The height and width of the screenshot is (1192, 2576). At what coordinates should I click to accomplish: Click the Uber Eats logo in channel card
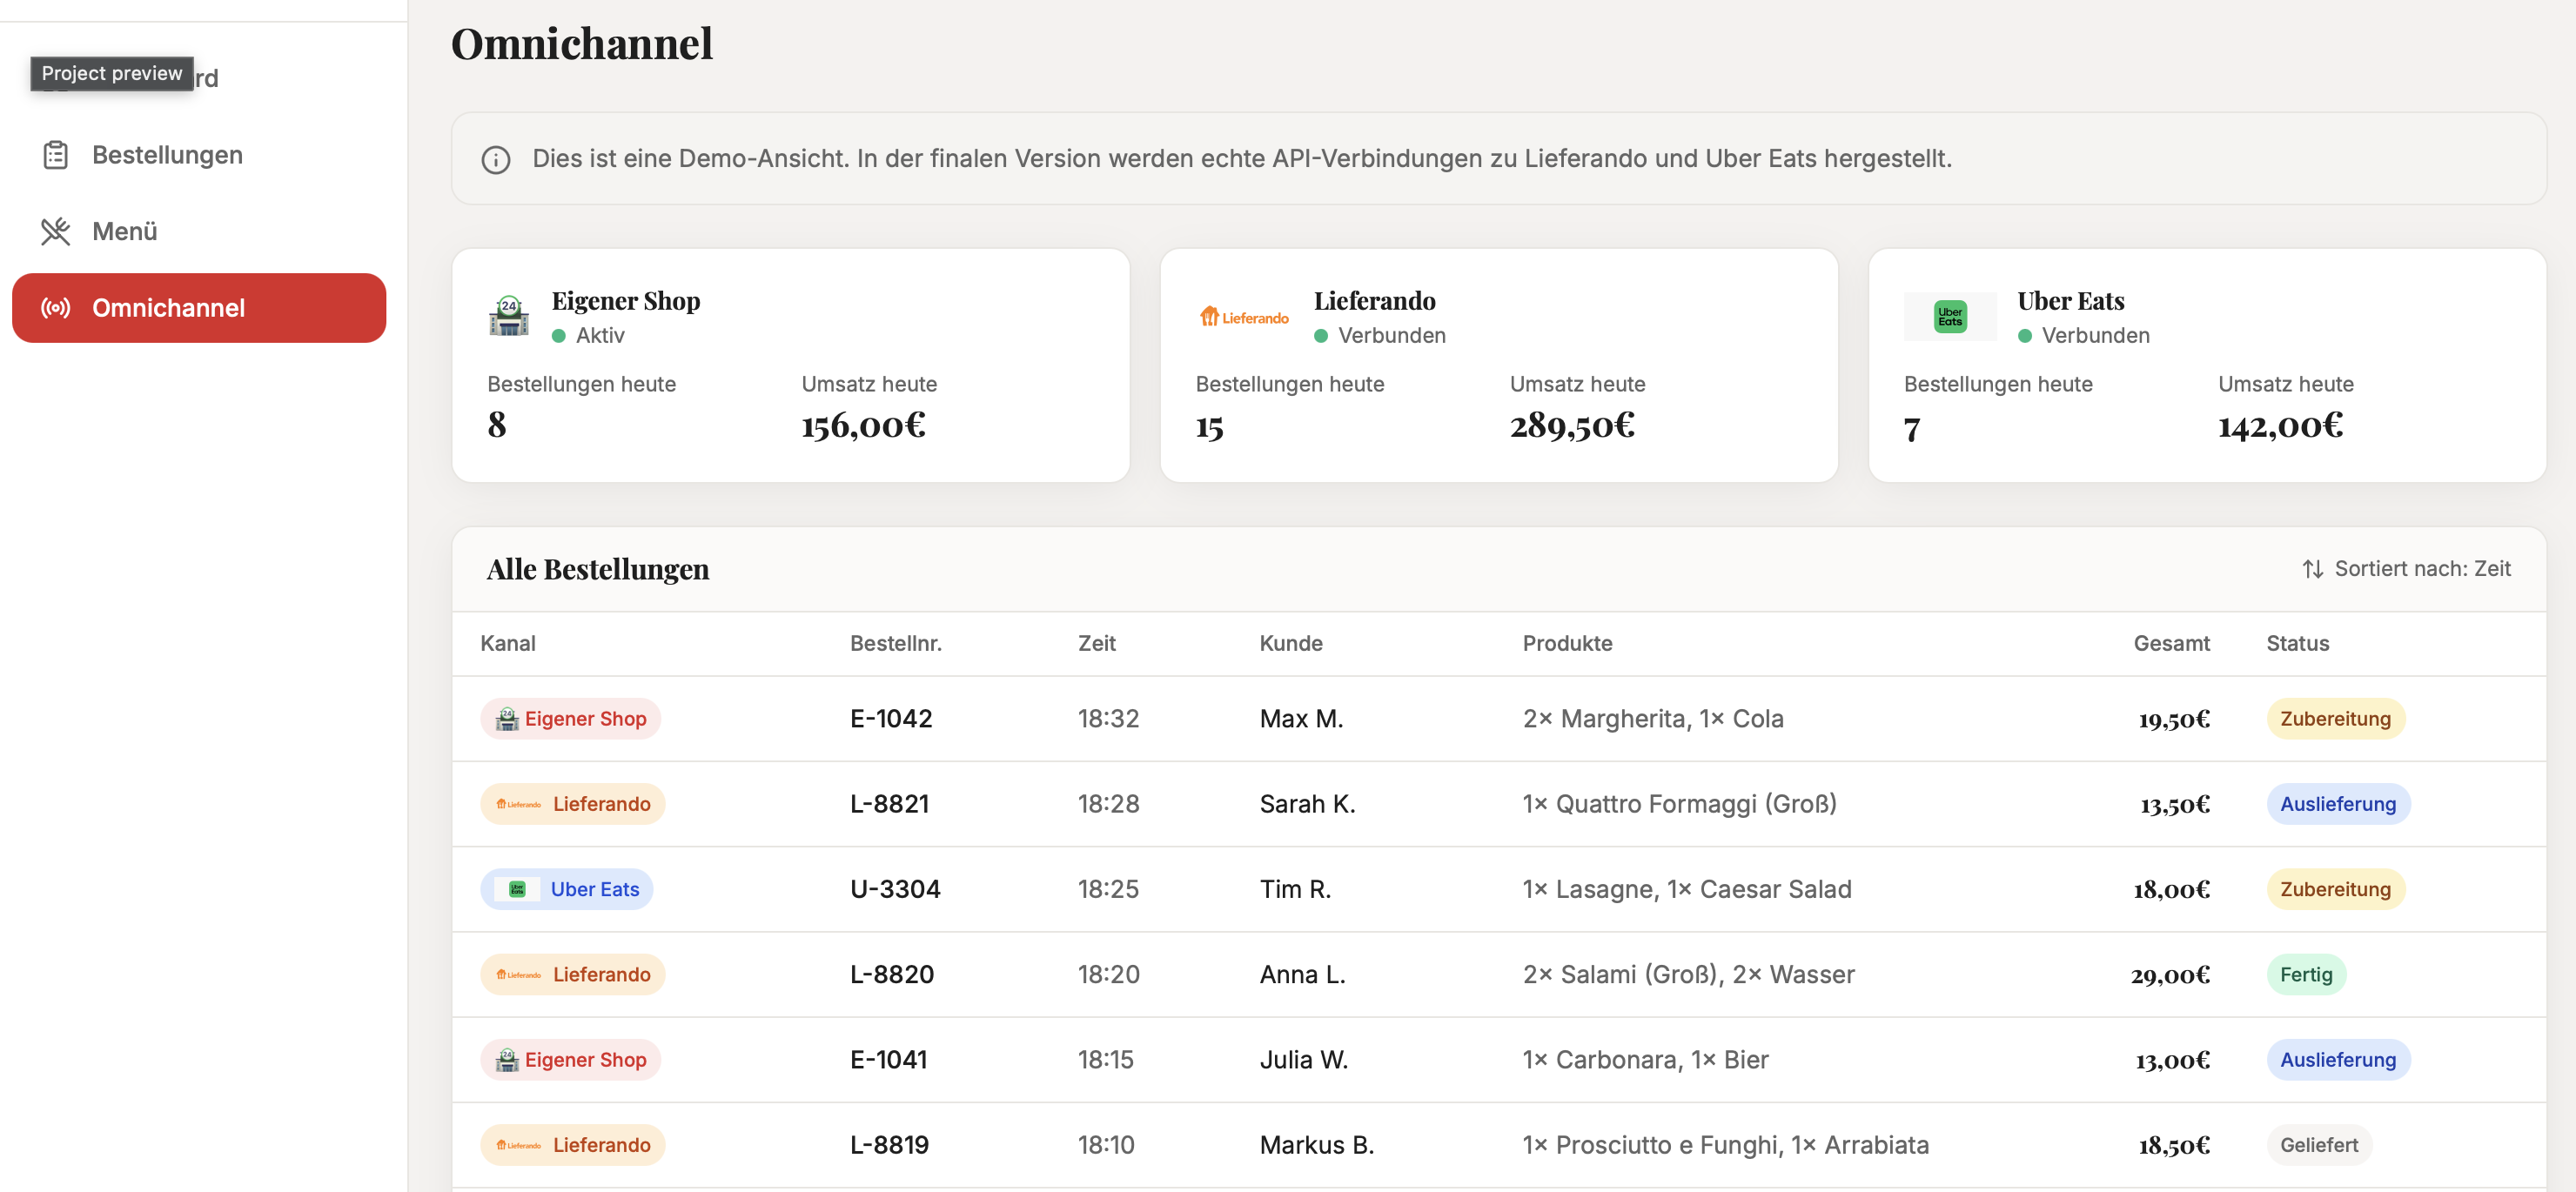coord(1949,317)
